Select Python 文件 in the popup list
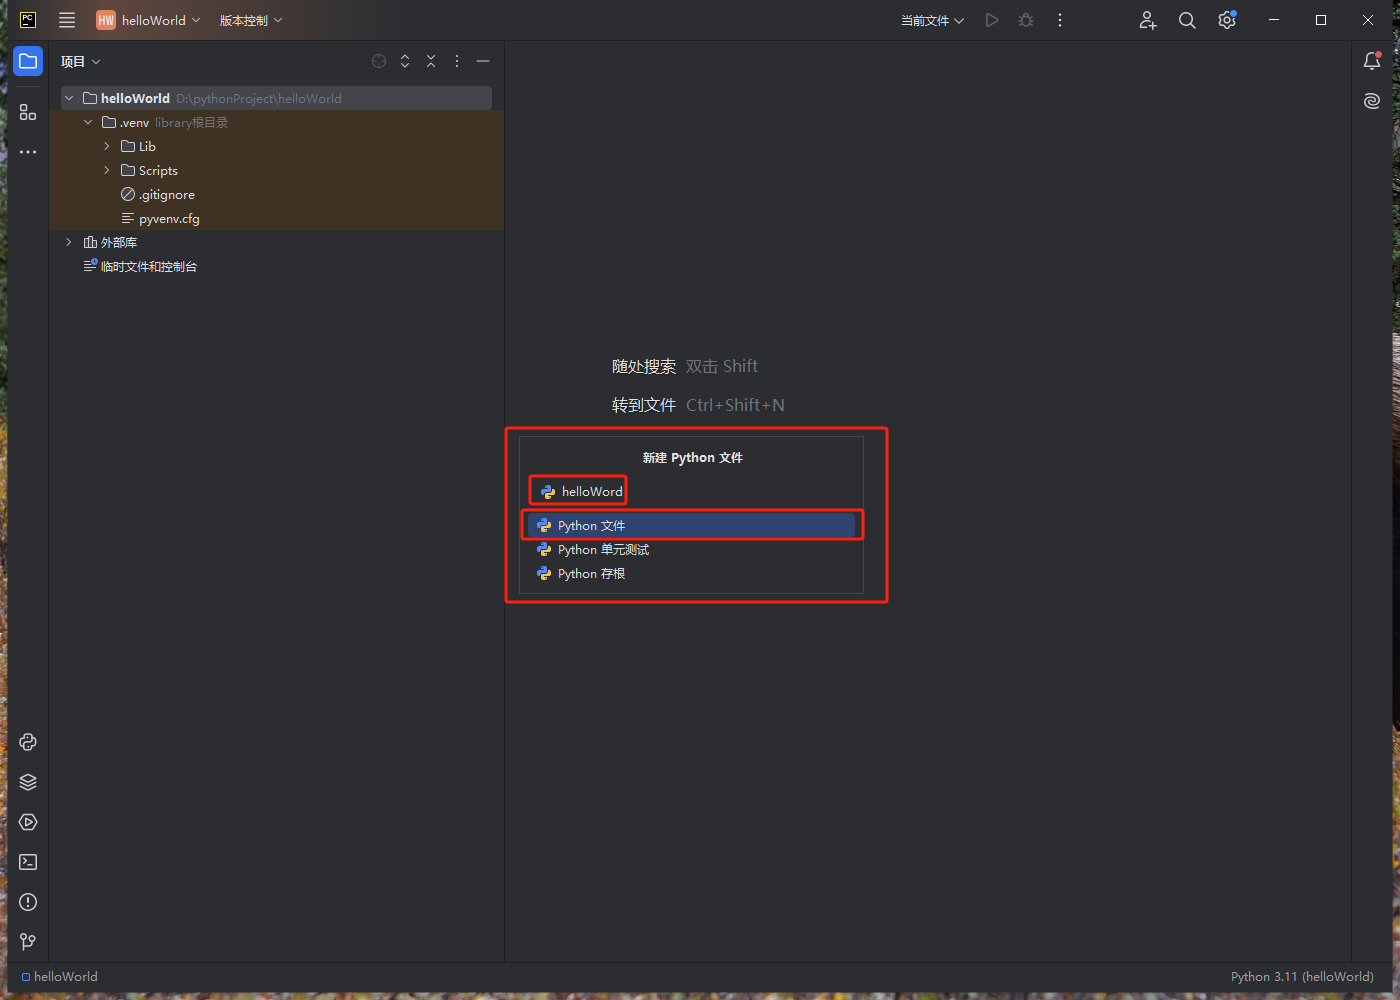 point(691,525)
